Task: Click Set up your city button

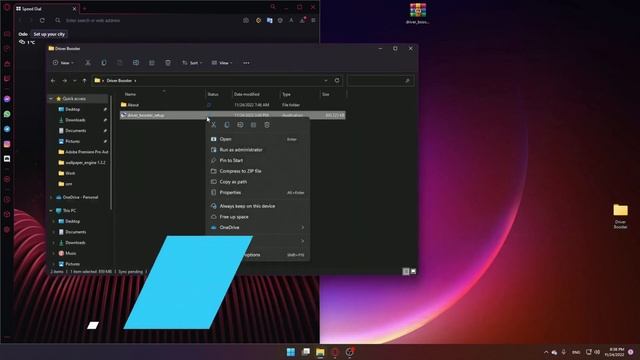Action: [49, 34]
